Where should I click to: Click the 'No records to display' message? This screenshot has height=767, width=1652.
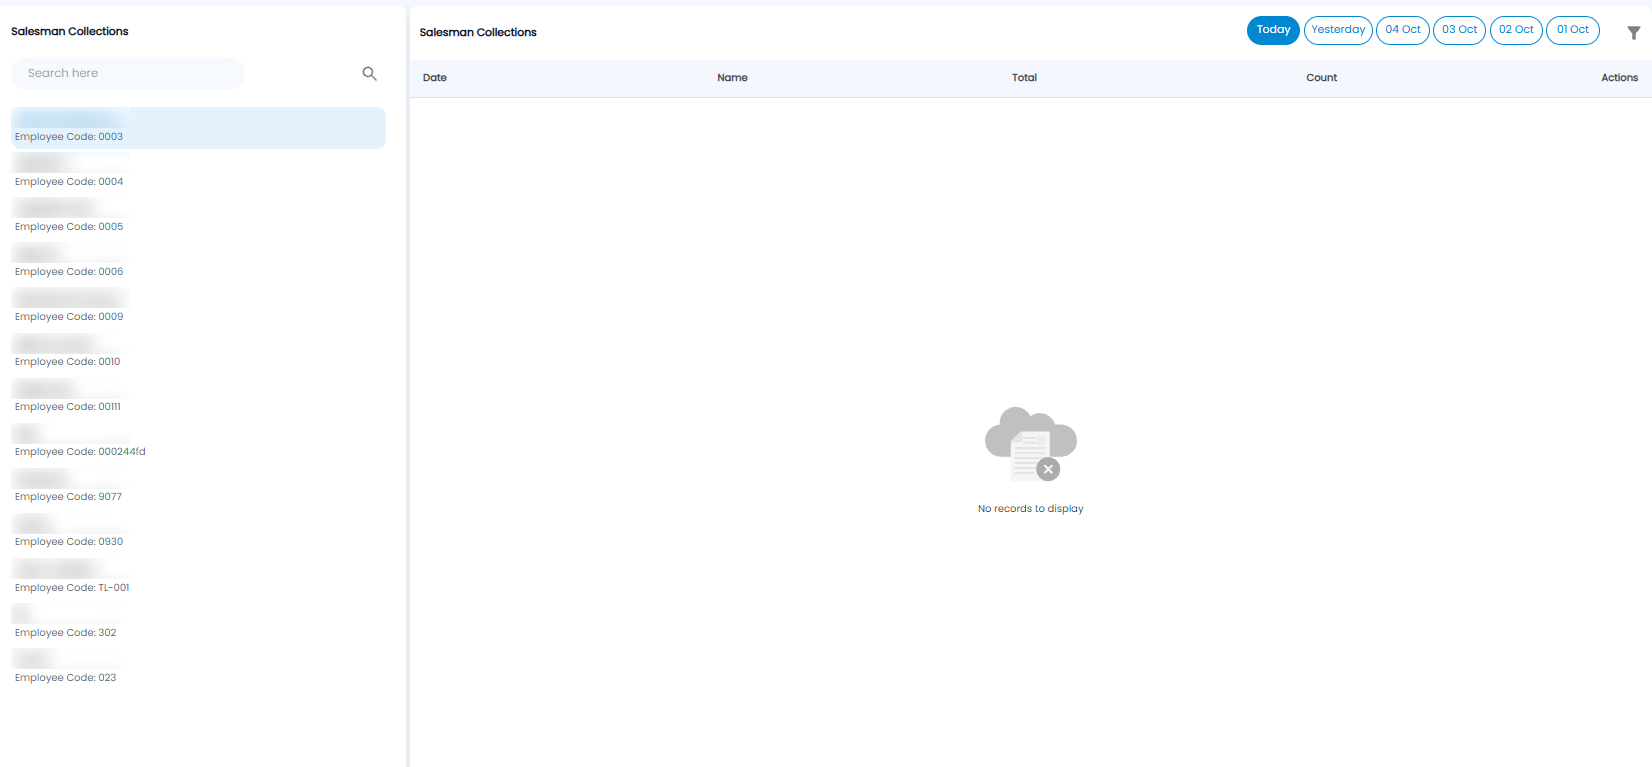click(1030, 509)
